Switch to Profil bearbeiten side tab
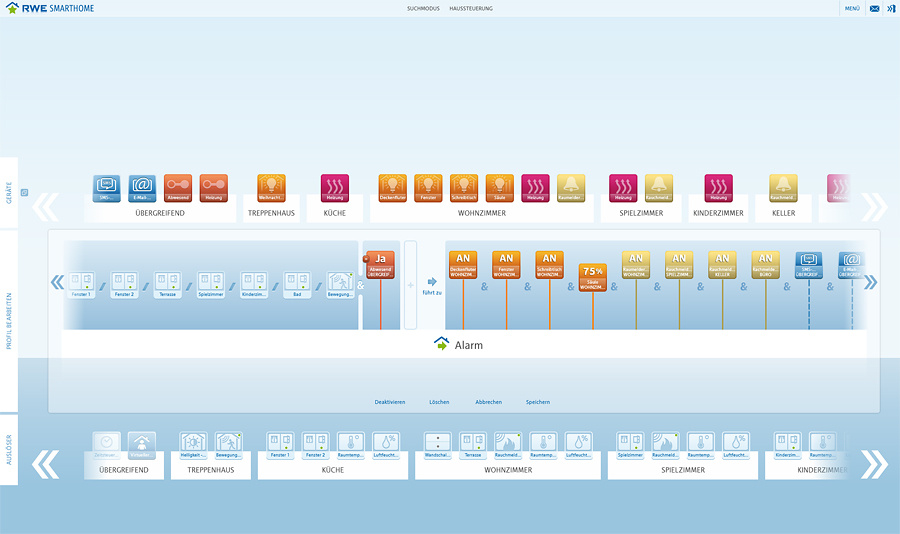Viewport: 900px width, 534px height. click(9, 321)
